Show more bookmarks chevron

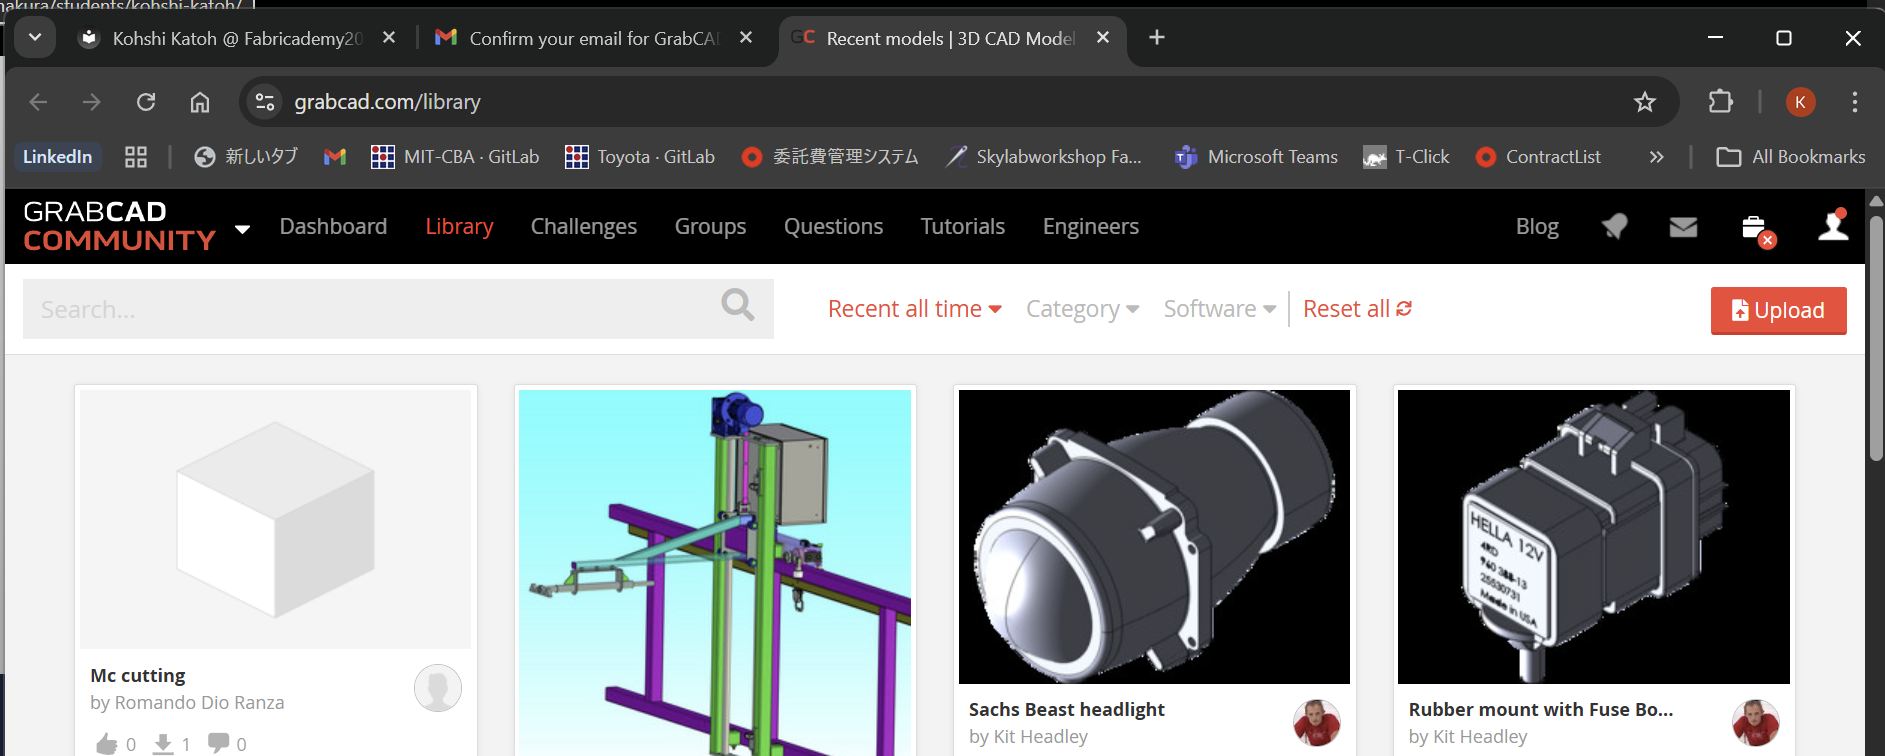coord(1656,157)
